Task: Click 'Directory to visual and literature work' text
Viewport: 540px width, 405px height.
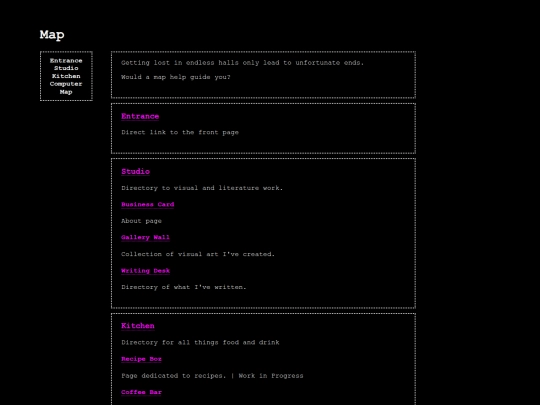Action: click(x=202, y=188)
